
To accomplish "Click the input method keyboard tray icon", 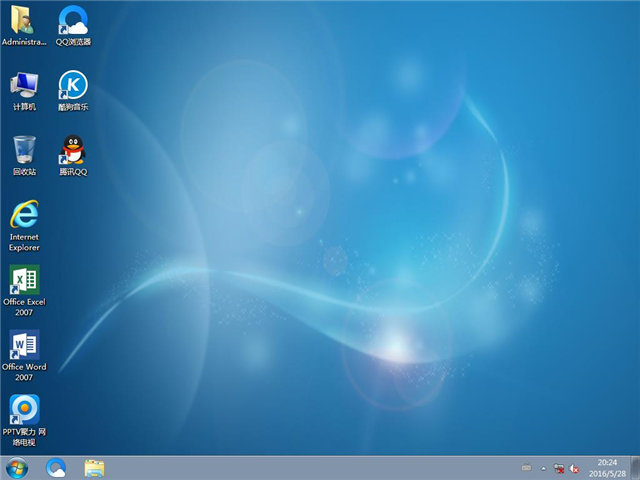I will point(526,467).
